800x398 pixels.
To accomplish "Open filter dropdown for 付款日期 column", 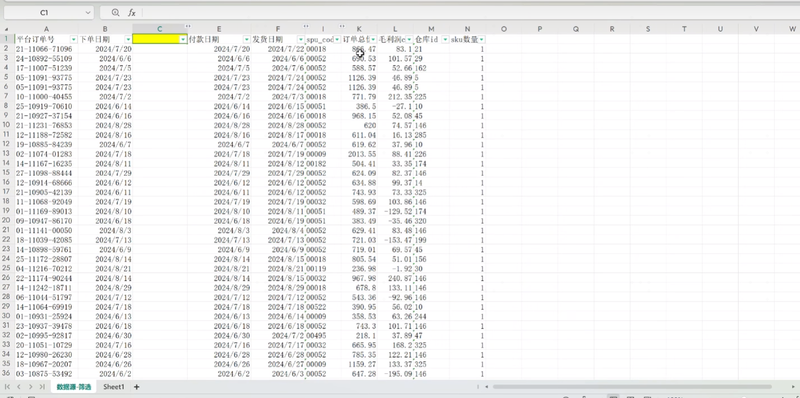I will (247, 39).
